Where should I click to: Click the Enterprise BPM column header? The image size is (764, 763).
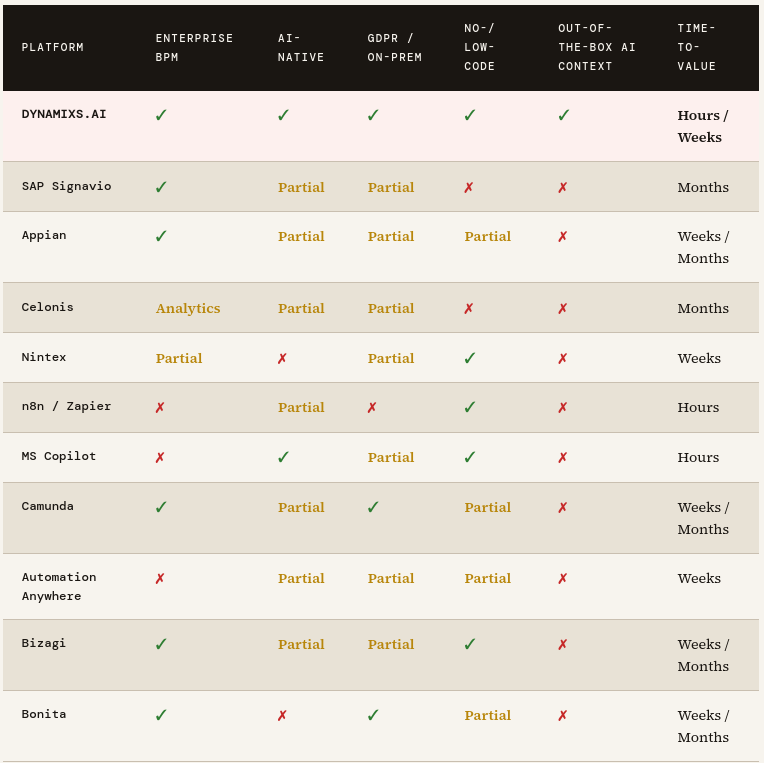pyautogui.click(x=194, y=47)
